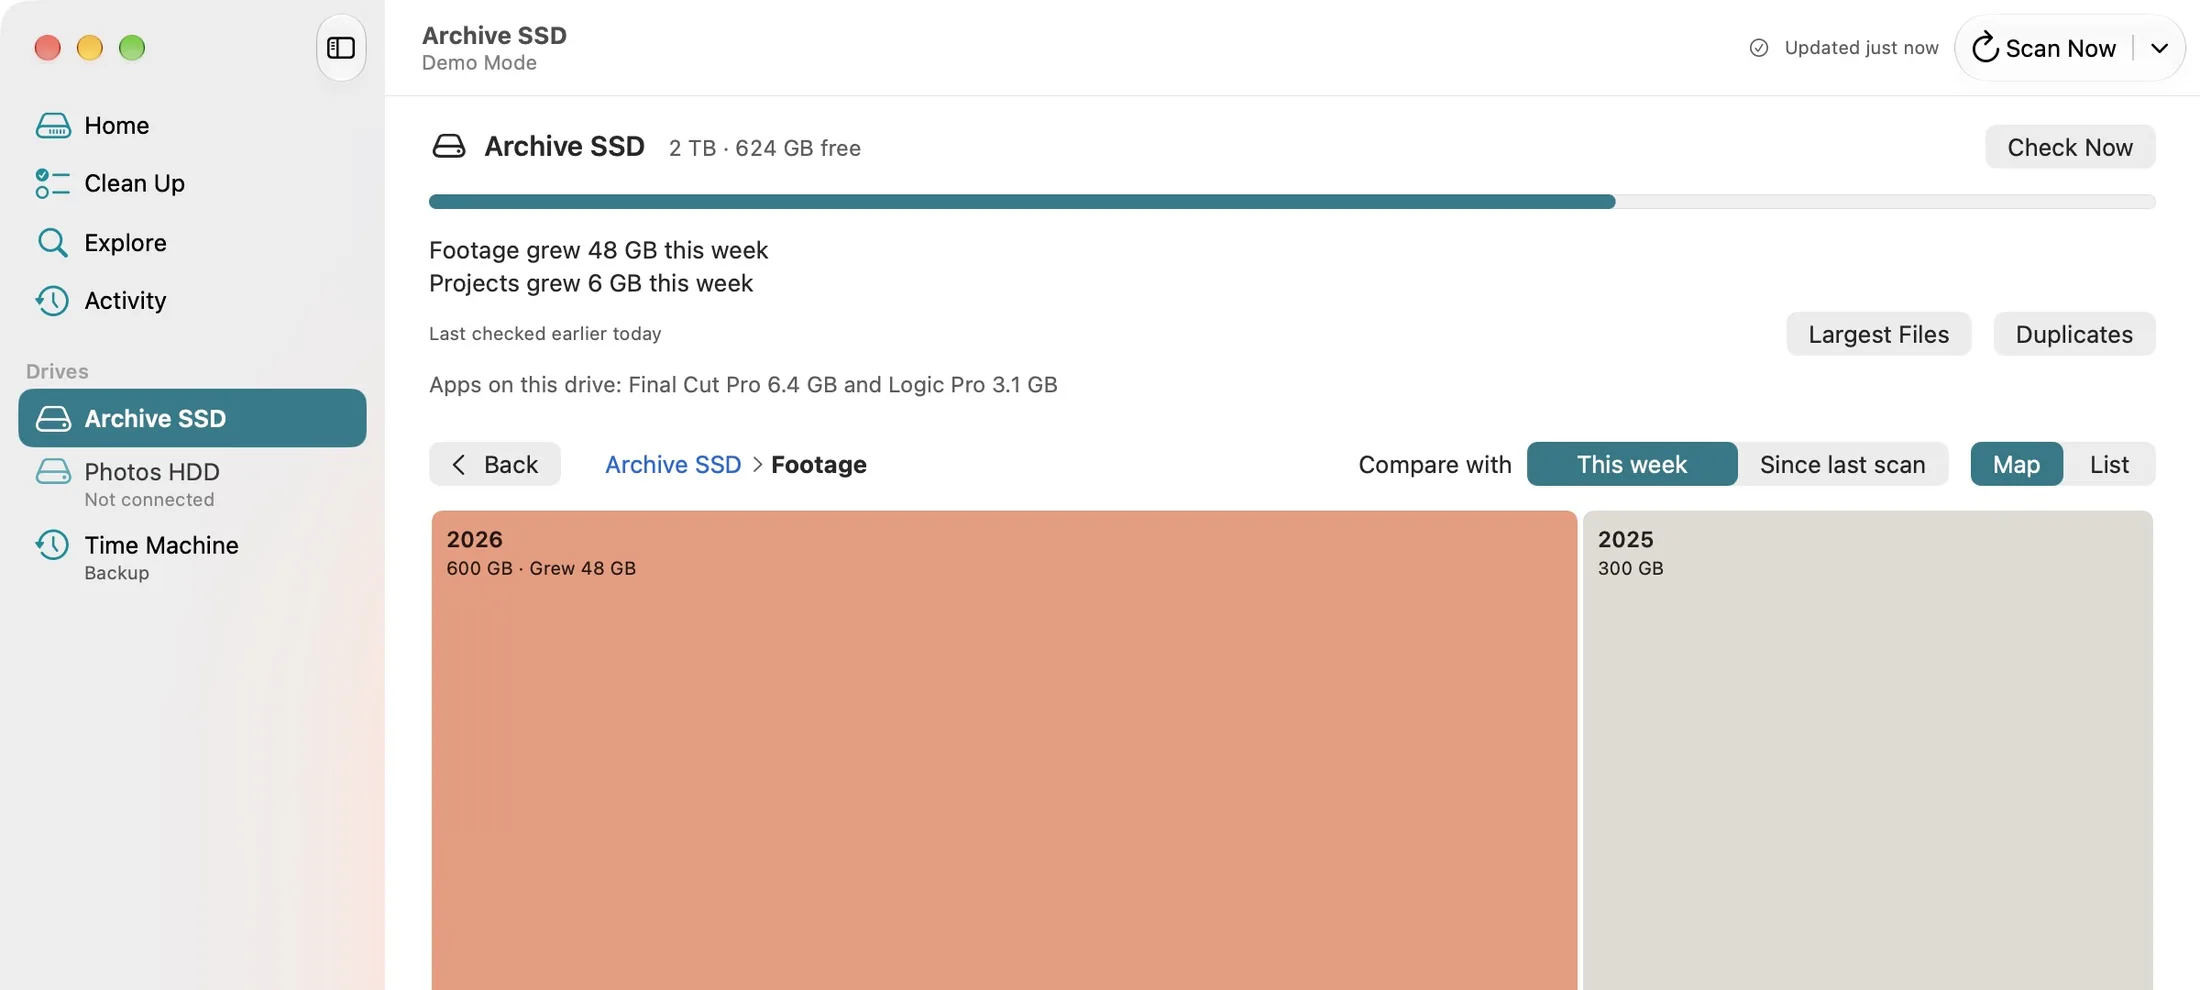Open Largest Files

tap(1878, 334)
